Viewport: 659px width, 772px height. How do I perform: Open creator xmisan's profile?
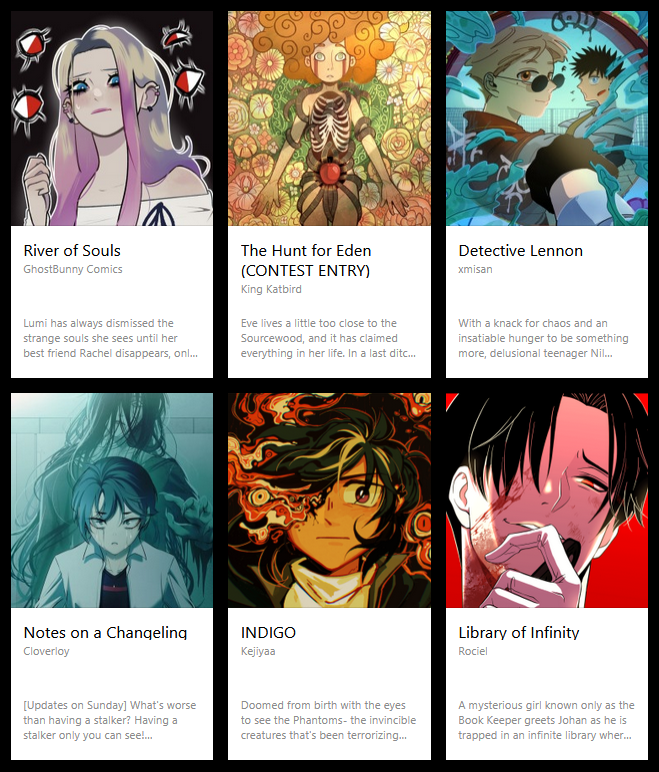(x=475, y=269)
